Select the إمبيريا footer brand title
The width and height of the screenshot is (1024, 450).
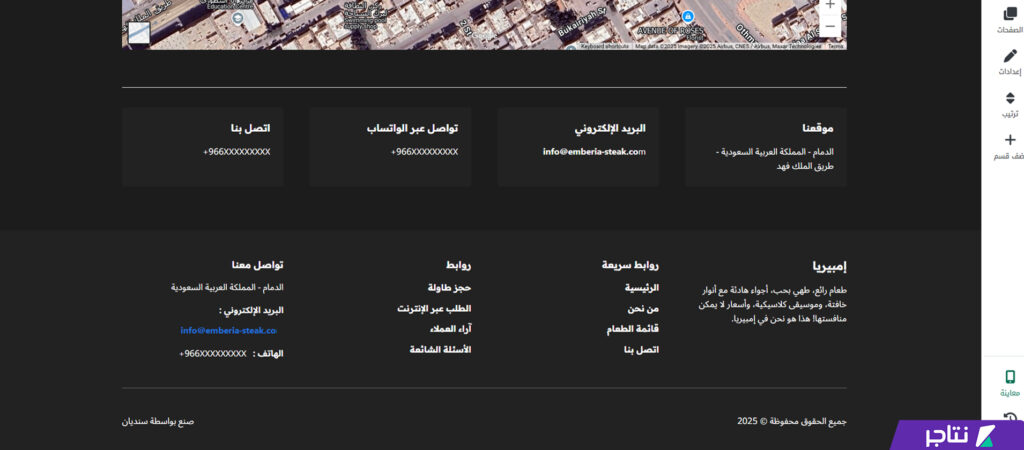tap(829, 266)
